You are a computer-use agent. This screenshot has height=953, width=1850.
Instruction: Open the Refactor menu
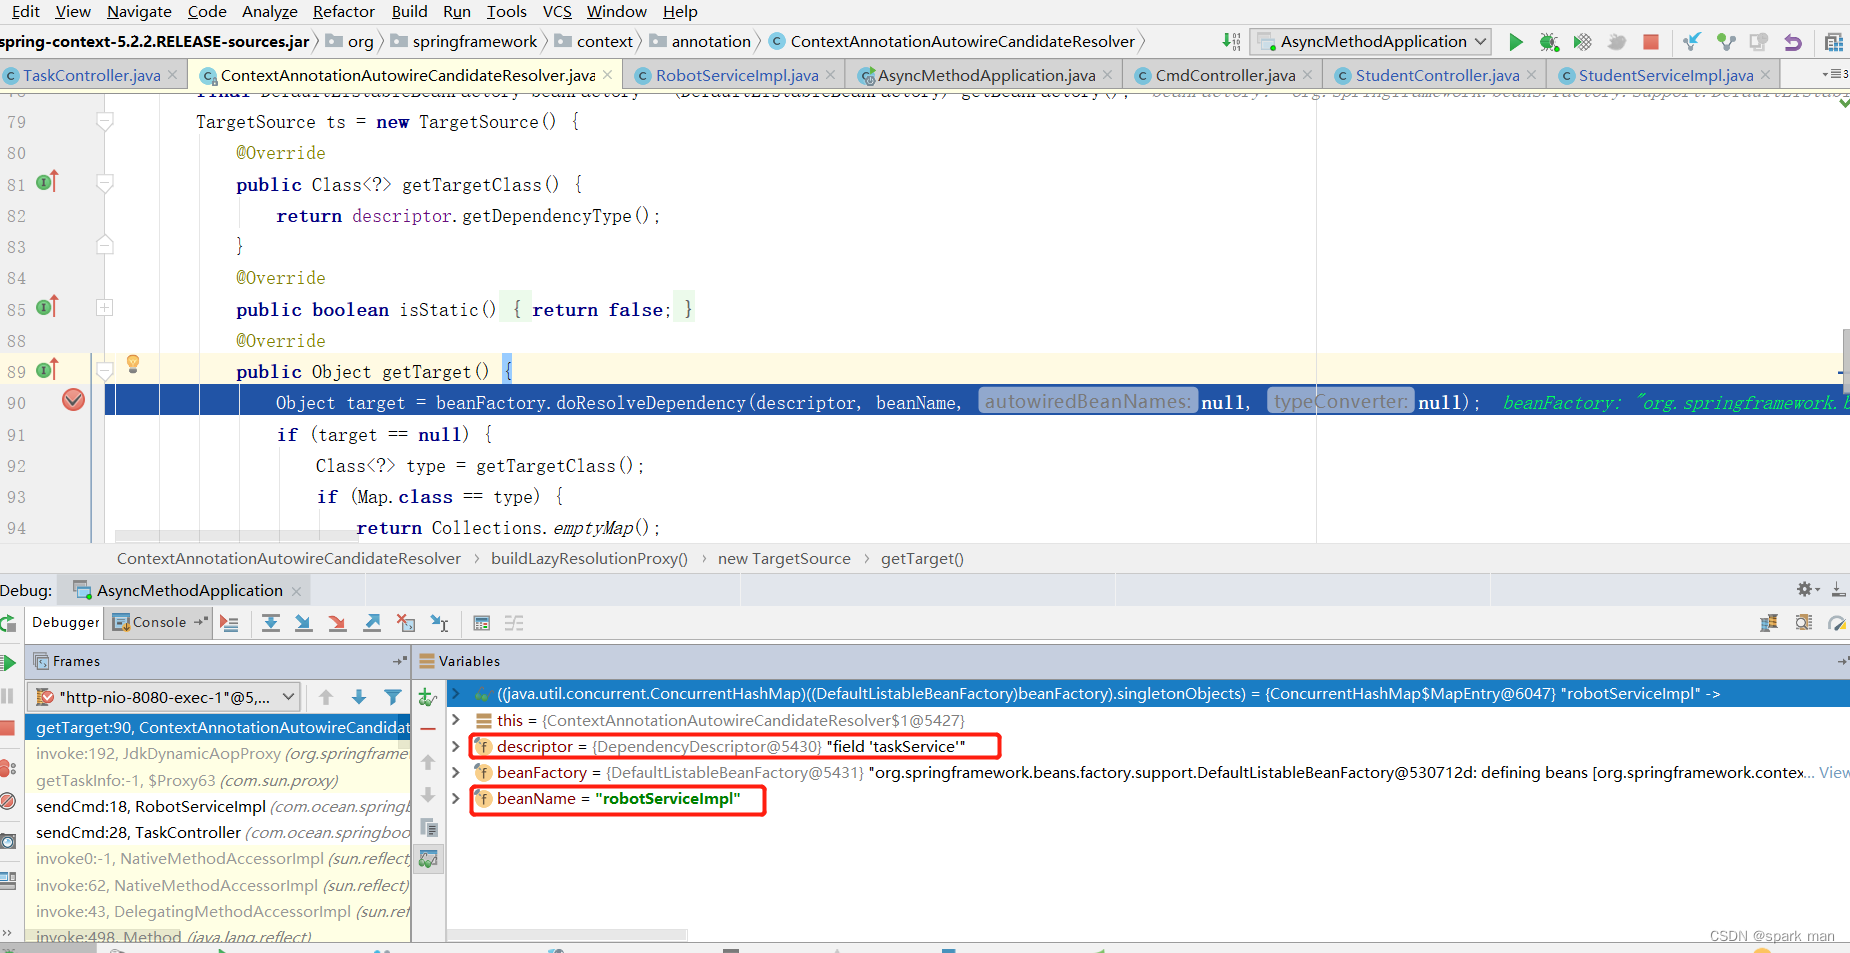pyautogui.click(x=343, y=11)
